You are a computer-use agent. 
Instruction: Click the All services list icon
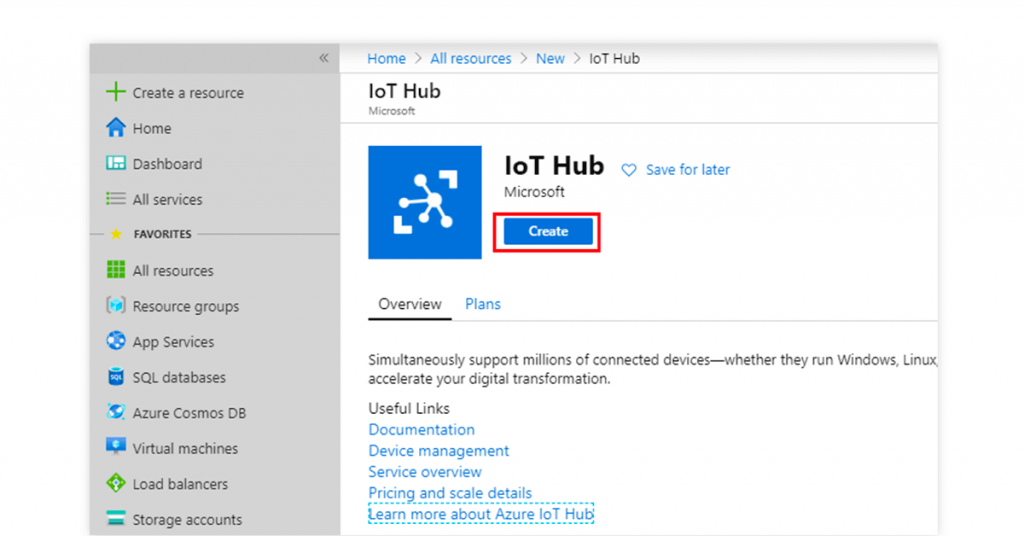click(x=116, y=199)
